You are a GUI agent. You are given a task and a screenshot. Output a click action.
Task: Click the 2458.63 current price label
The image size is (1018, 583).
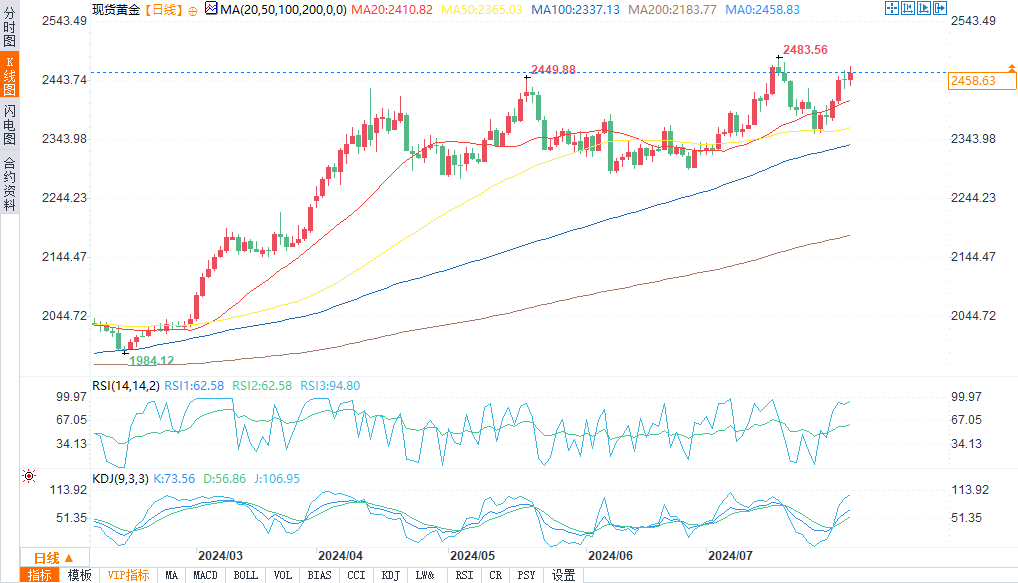[x=972, y=81]
